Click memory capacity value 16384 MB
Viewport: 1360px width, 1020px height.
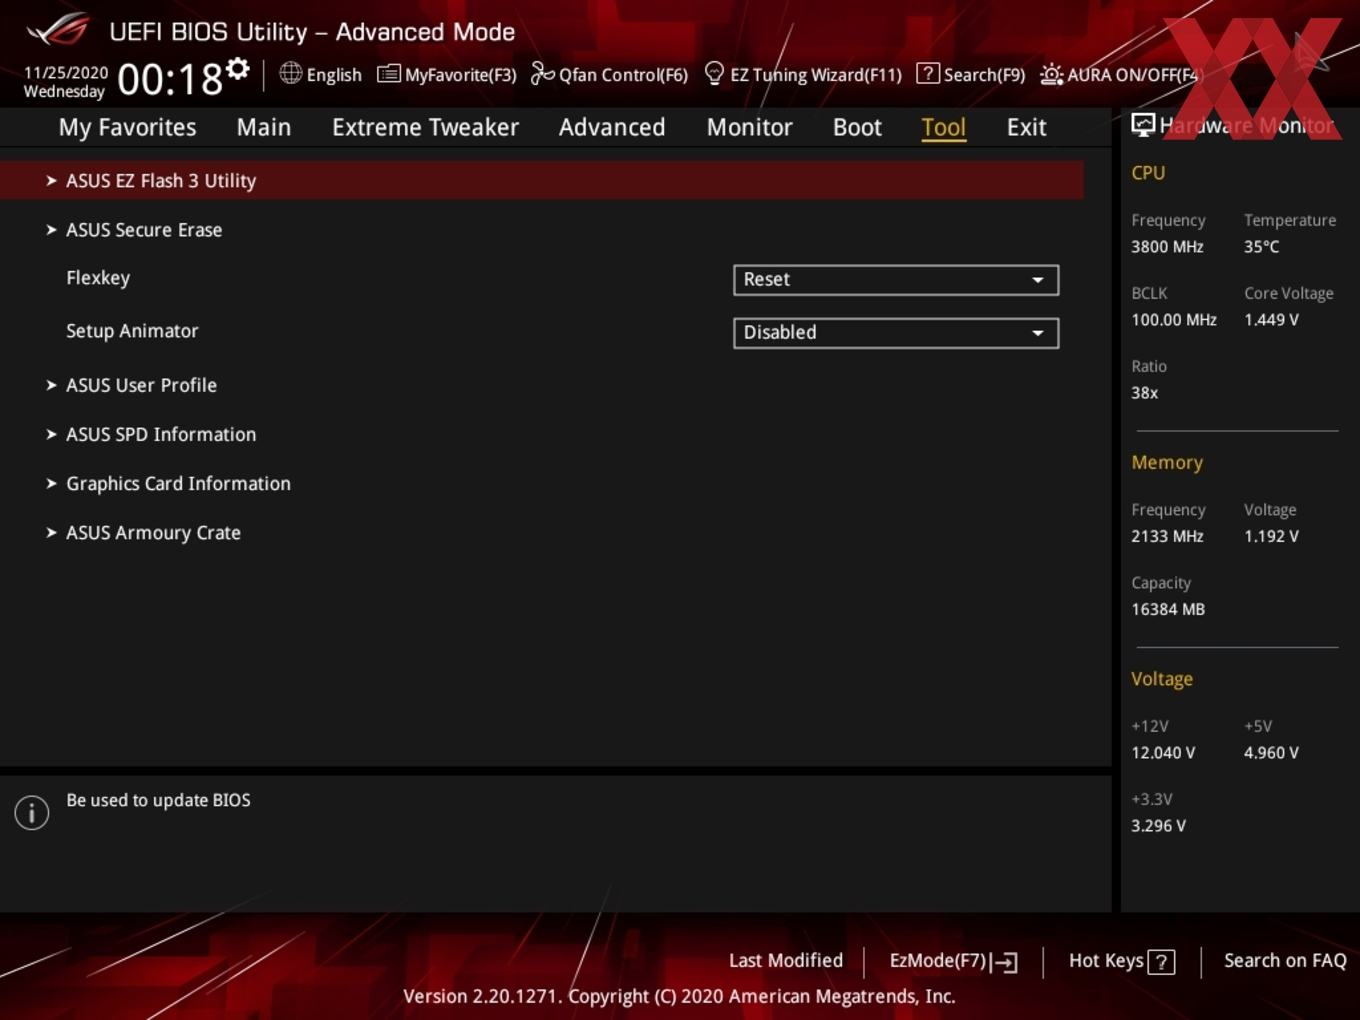coord(1168,609)
